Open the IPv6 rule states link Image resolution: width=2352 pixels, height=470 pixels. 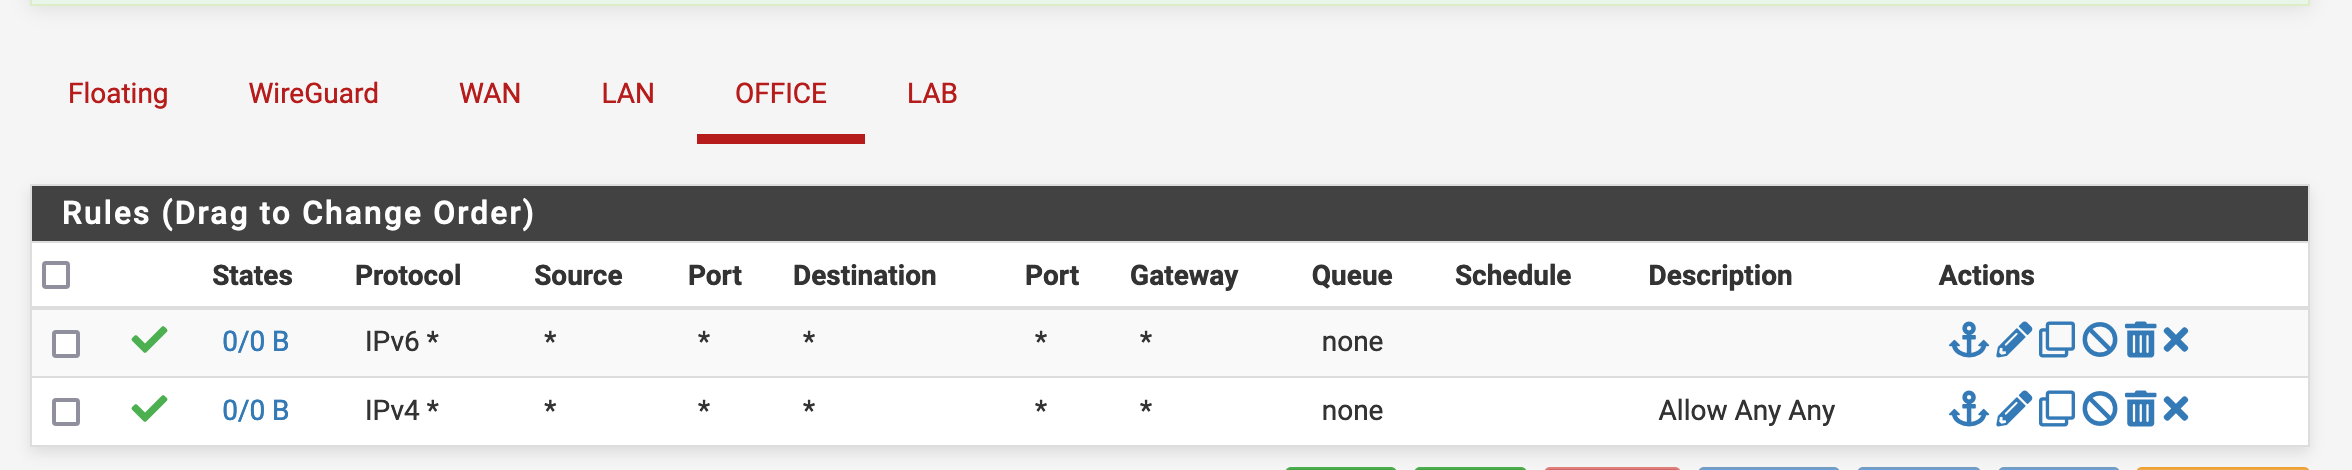[x=255, y=342]
